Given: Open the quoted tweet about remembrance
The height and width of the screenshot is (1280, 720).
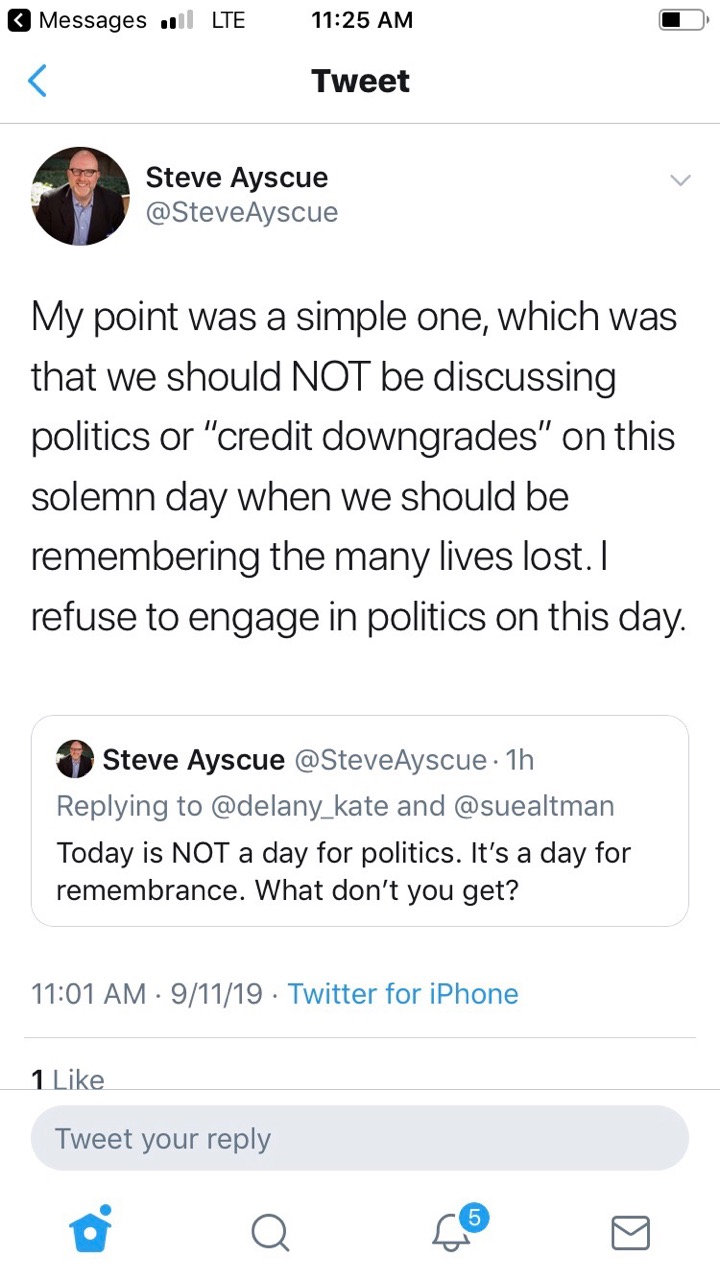Looking at the screenshot, I should pos(360,870).
